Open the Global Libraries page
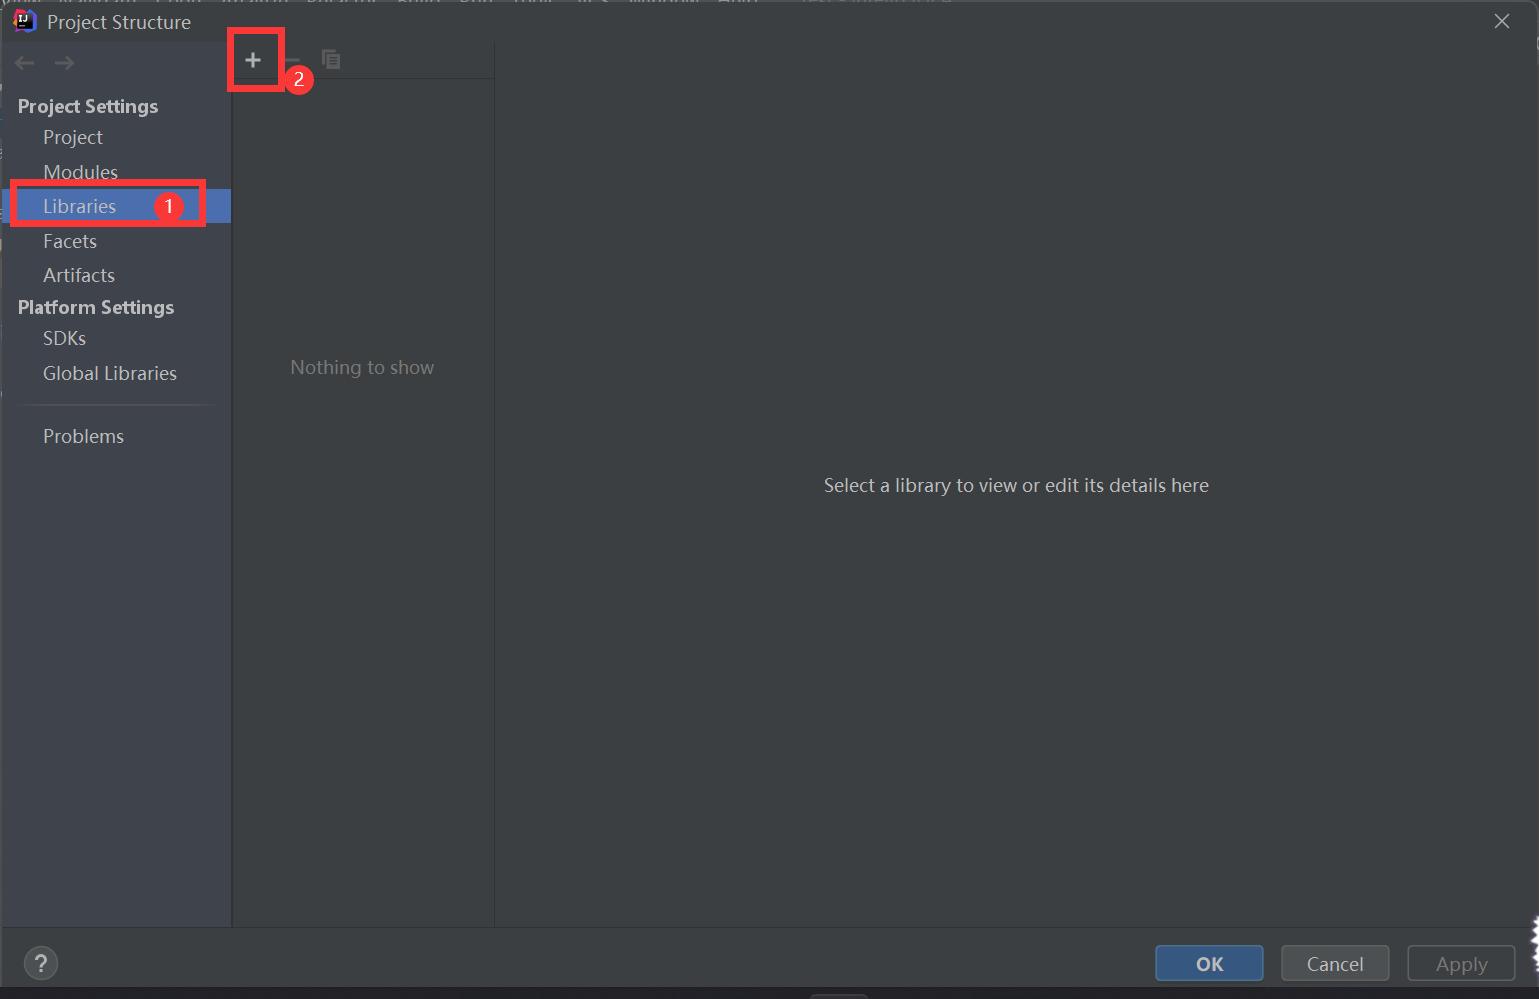 coord(110,373)
